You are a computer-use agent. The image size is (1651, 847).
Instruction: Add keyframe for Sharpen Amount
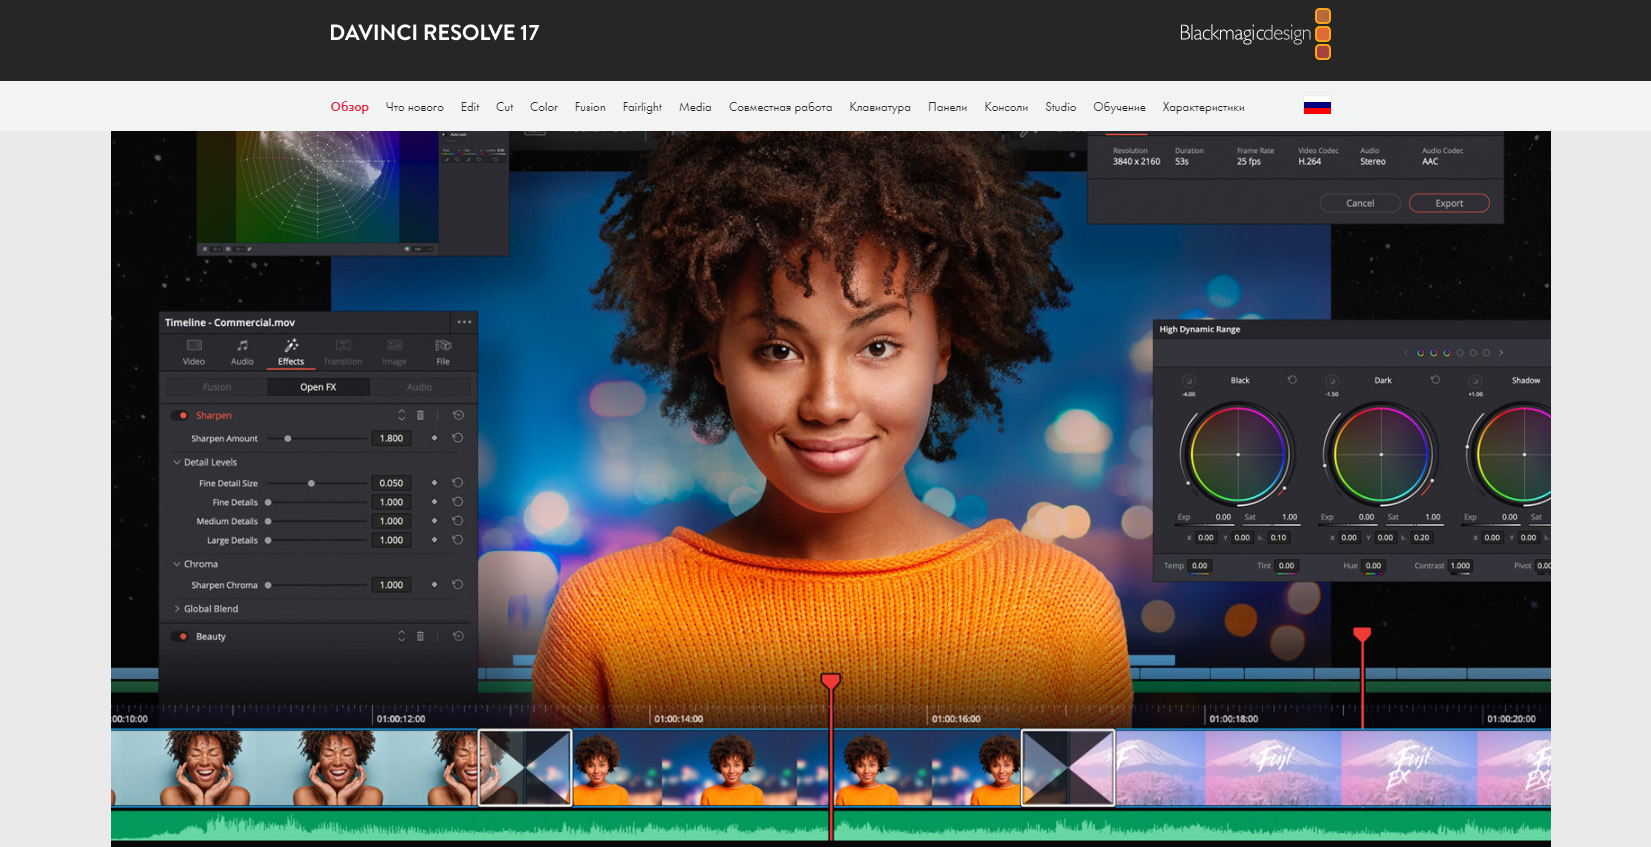tap(434, 438)
